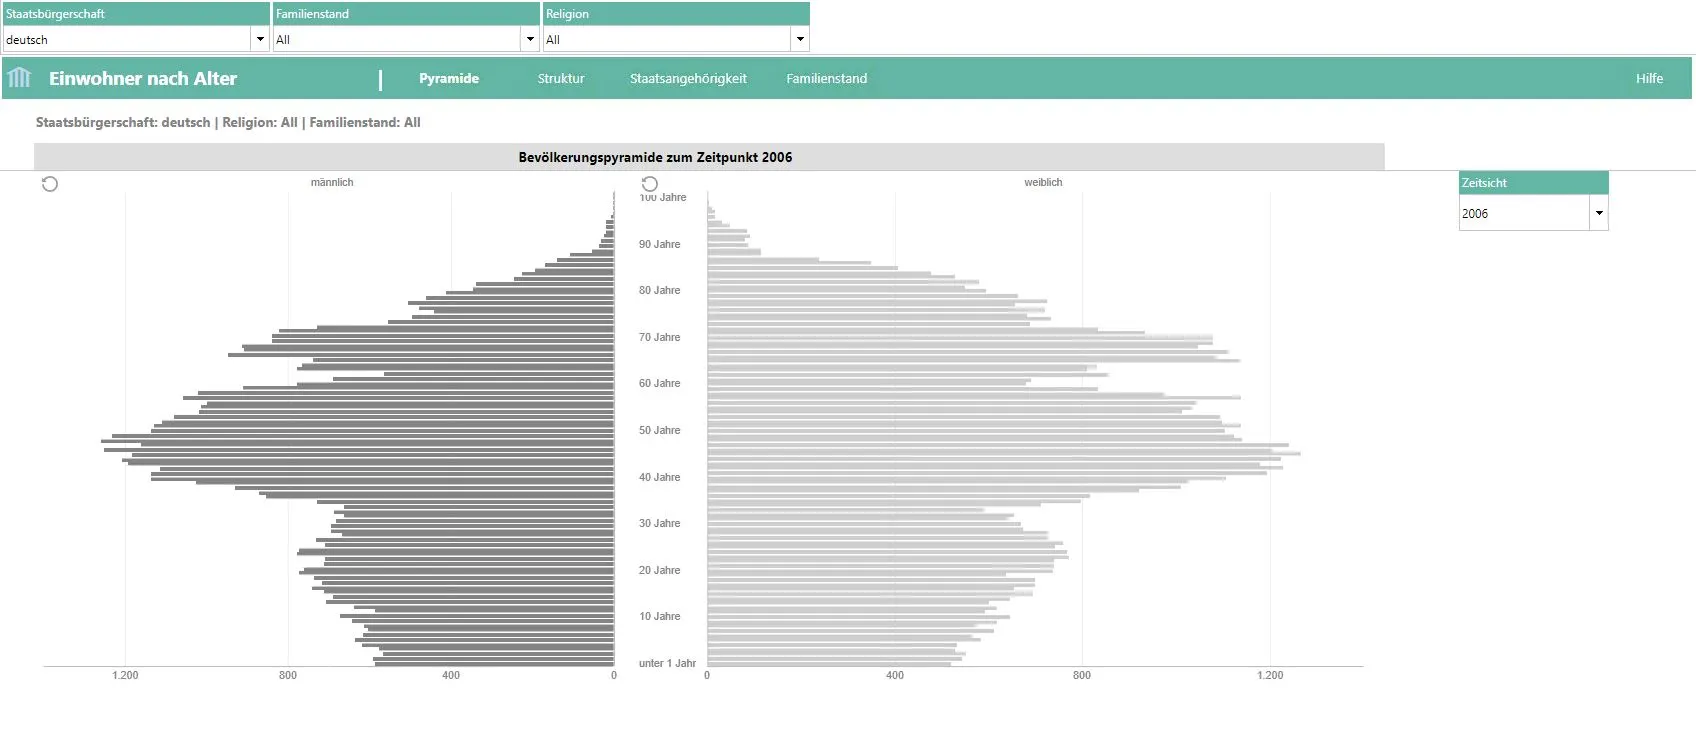Screen dimensions: 1696x752
Task: Click the Einwohner nach Alter title
Action: pos(143,79)
